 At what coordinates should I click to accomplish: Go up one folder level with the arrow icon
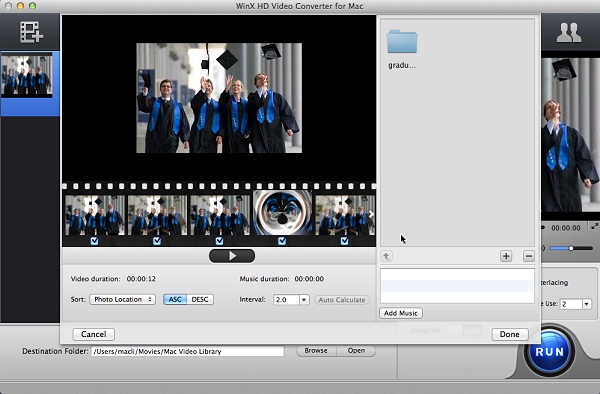click(x=386, y=256)
